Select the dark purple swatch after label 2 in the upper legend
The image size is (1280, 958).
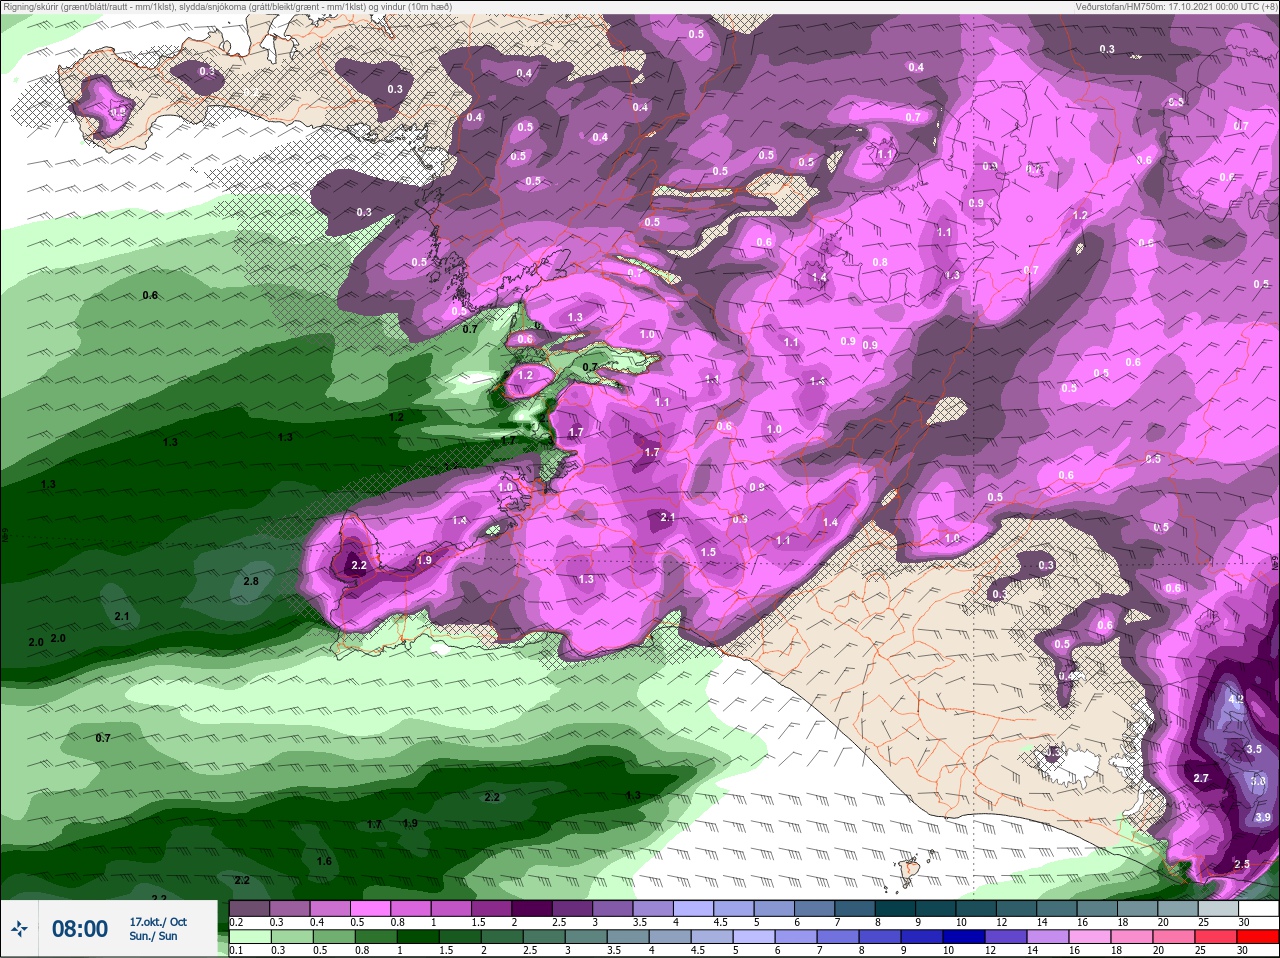click(x=533, y=908)
